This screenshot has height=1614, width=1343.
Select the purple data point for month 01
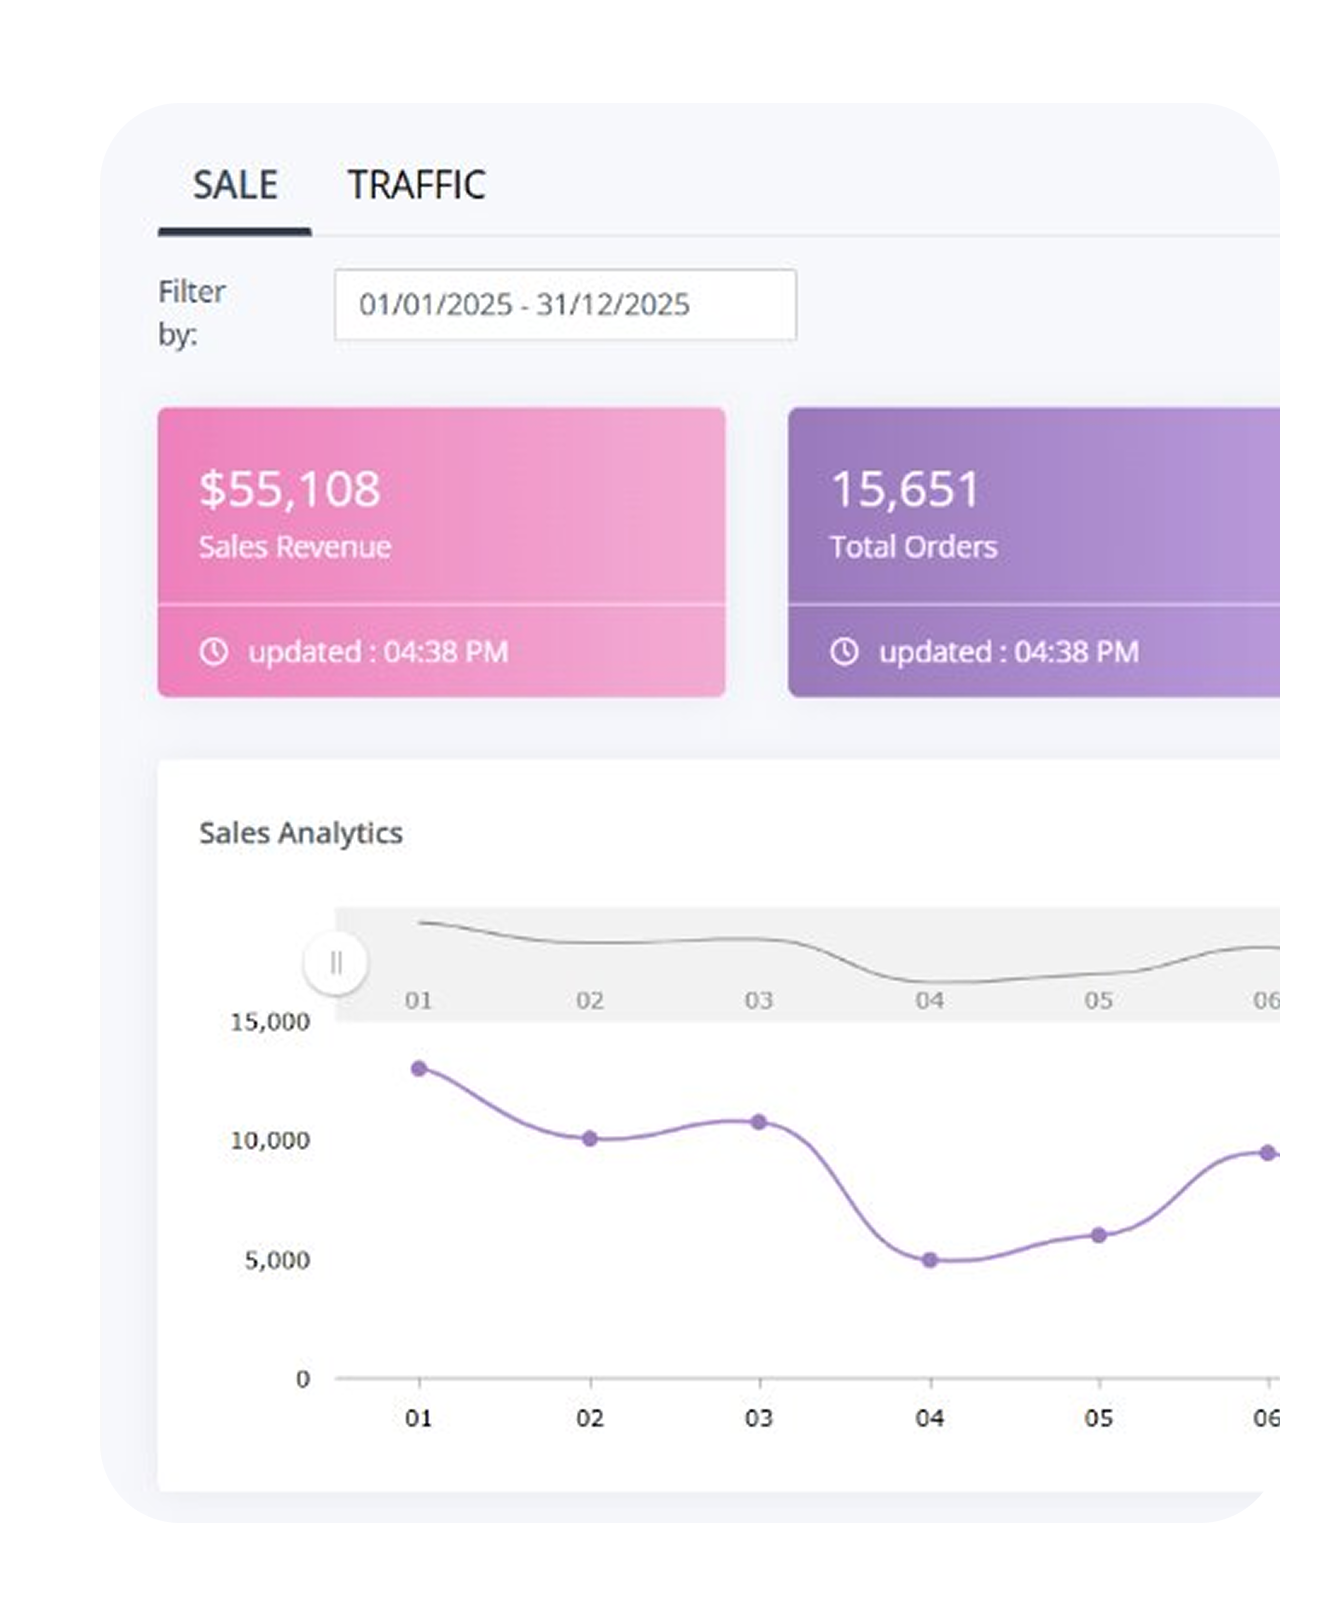[419, 1069]
